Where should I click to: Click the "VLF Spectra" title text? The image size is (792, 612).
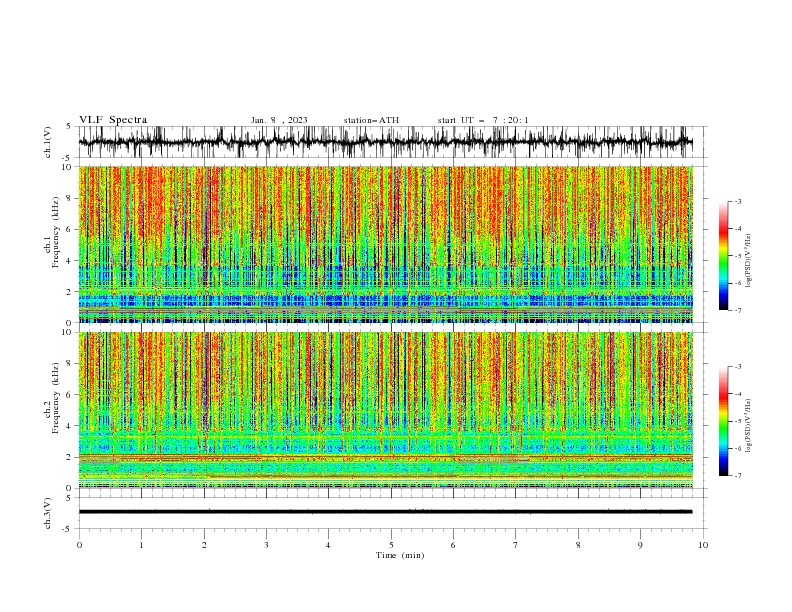113,120
